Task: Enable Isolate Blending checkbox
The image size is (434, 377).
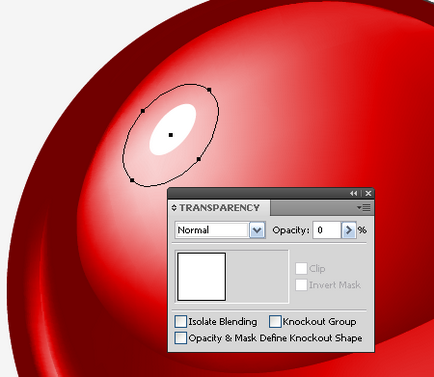Action: click(181, 322)
